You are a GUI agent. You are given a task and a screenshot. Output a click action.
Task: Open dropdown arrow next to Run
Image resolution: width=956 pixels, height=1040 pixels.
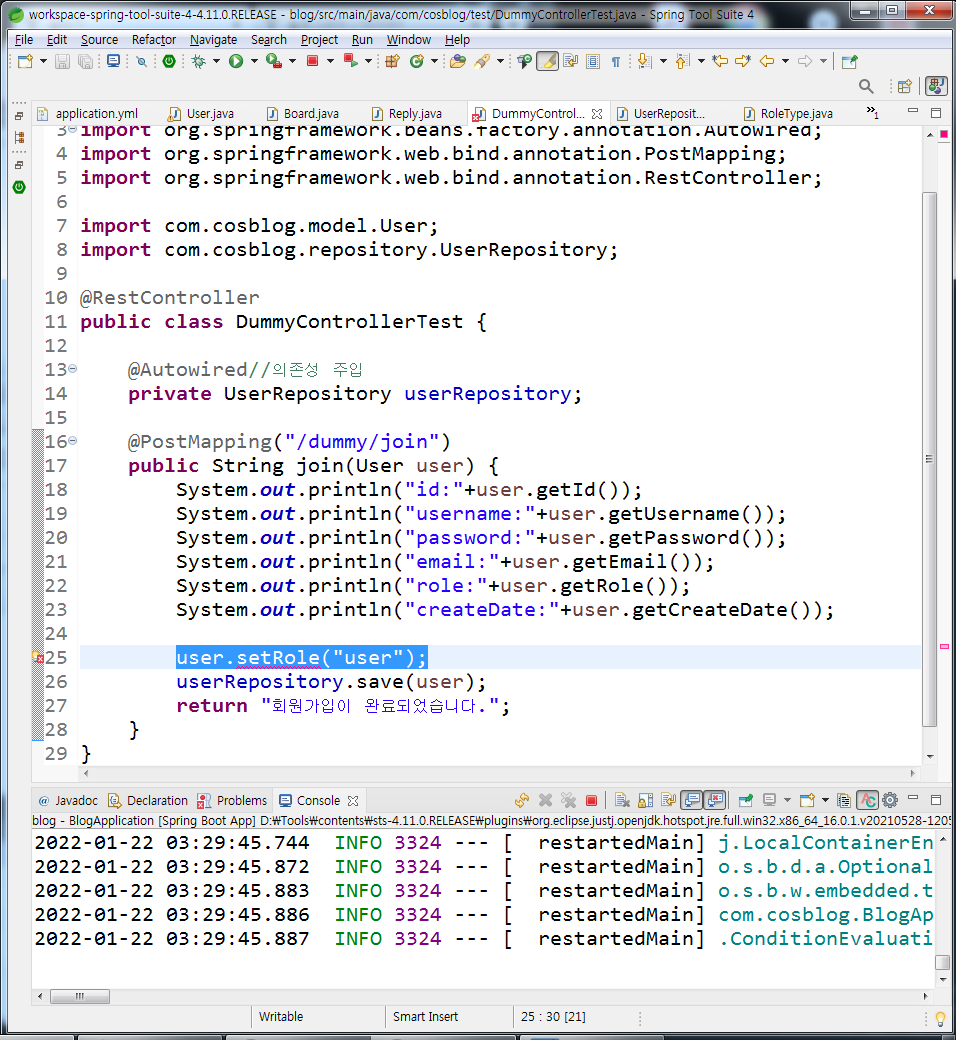point(254,62)
